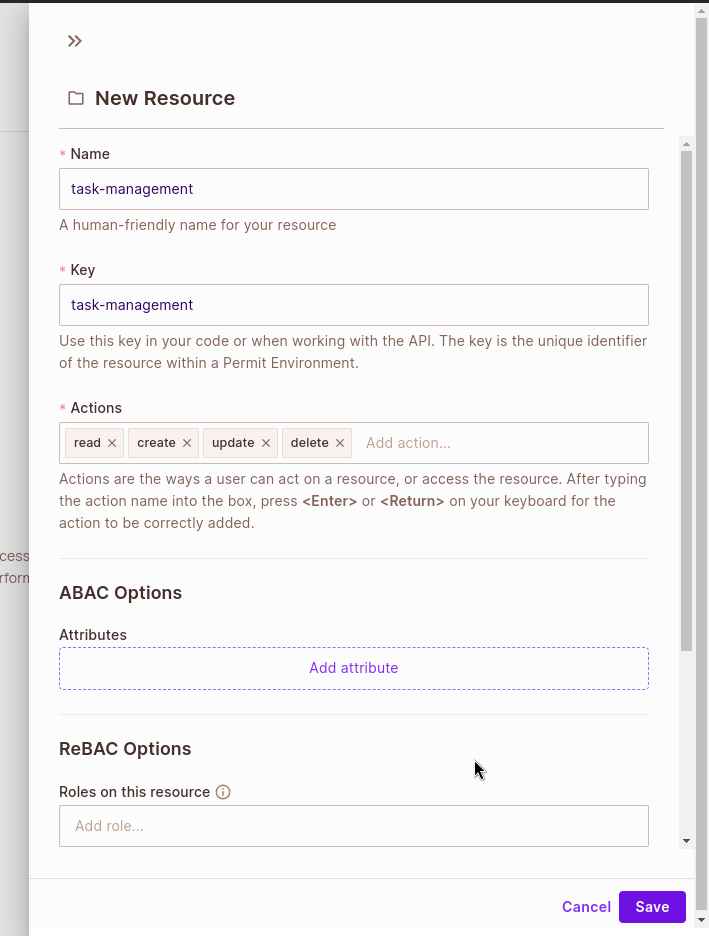Click the inner form scrollbar thumb
709x936 pixels.
pos(686,401)
